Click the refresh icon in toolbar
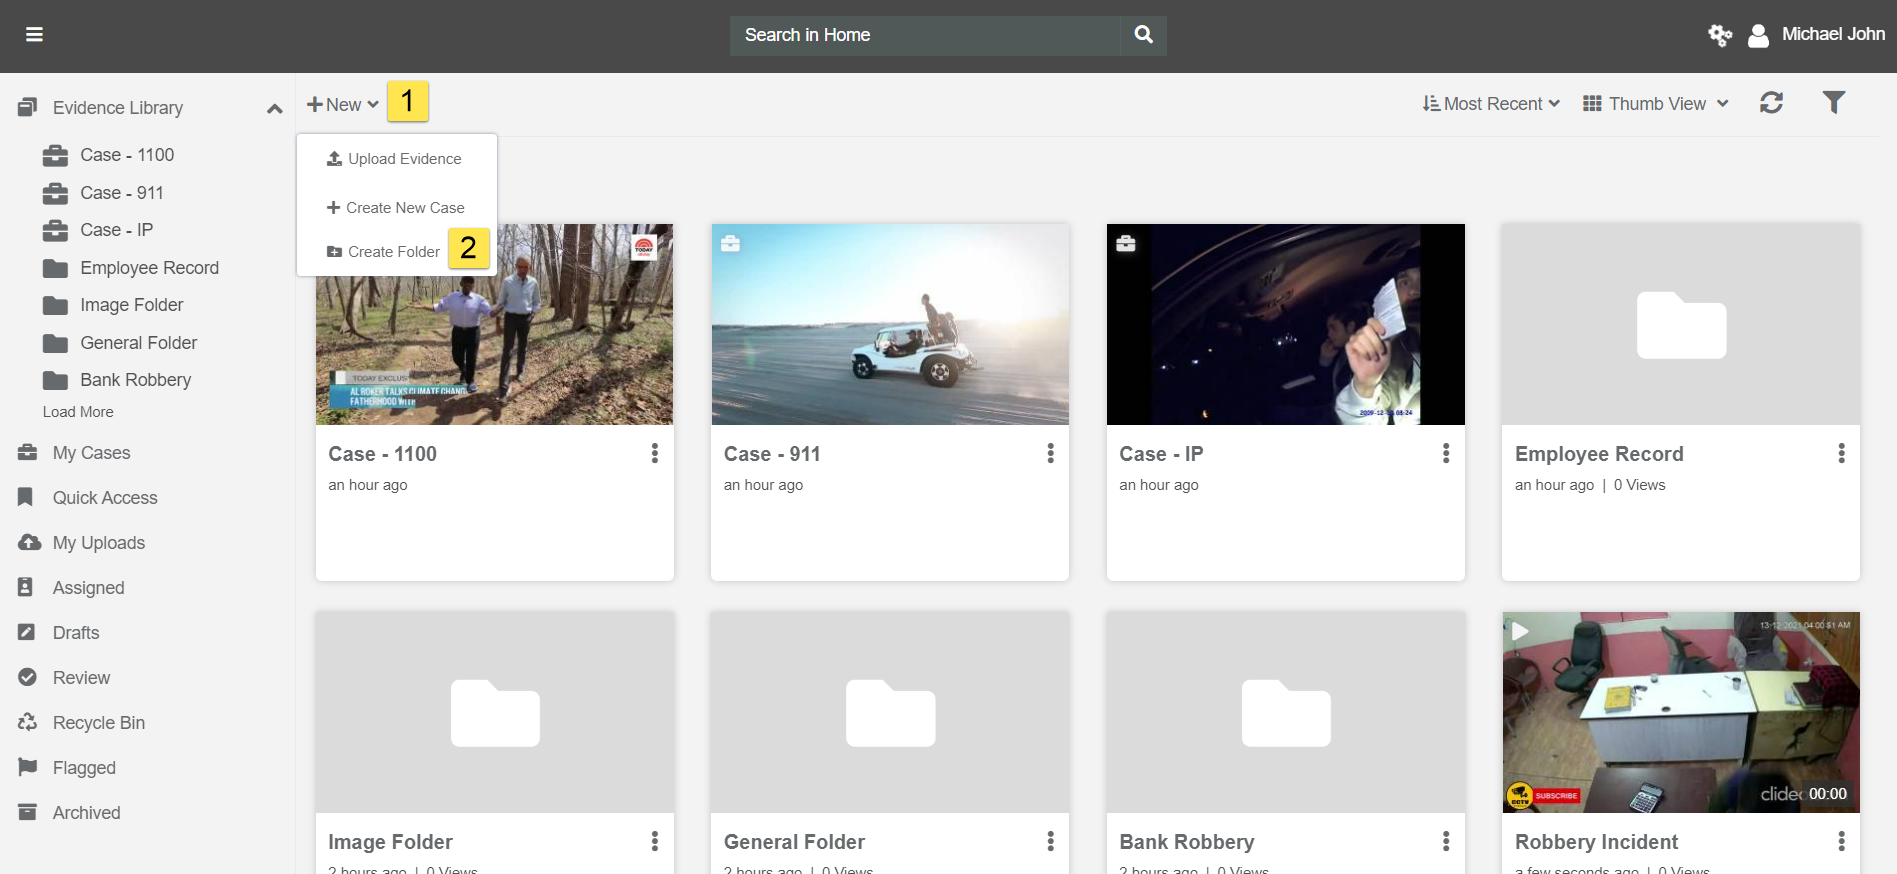This screenshot has height=874, width=1897. click(1771, 103)
